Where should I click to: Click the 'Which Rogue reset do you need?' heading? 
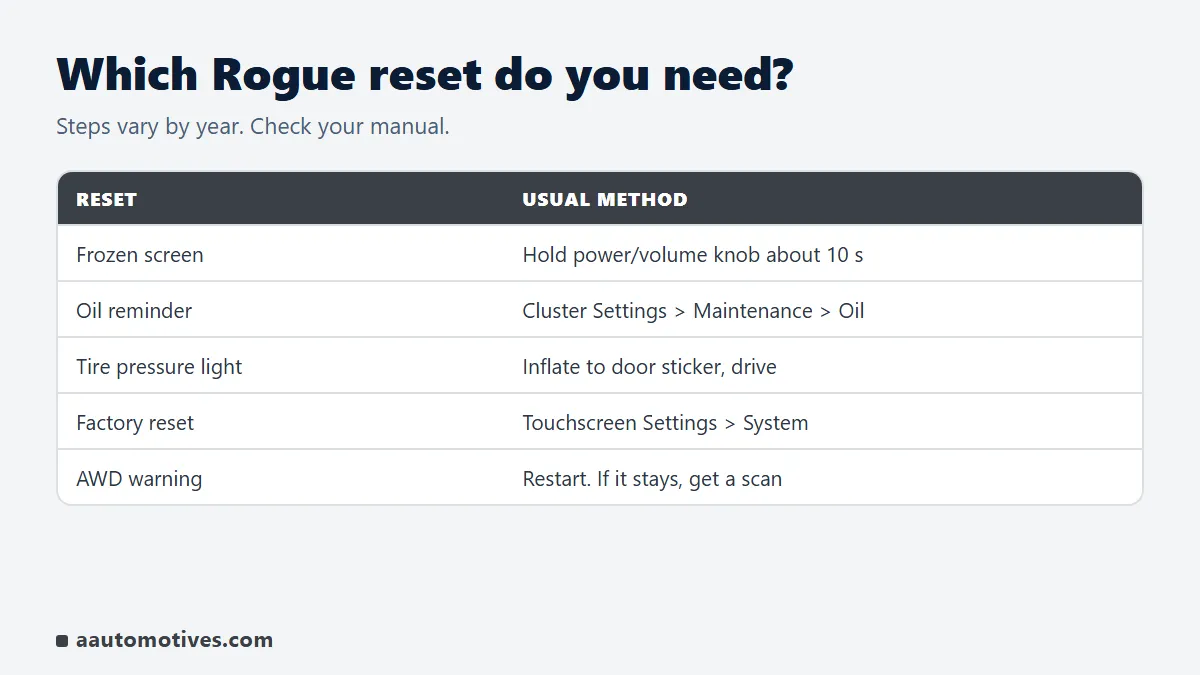click(x=424, y=75)
